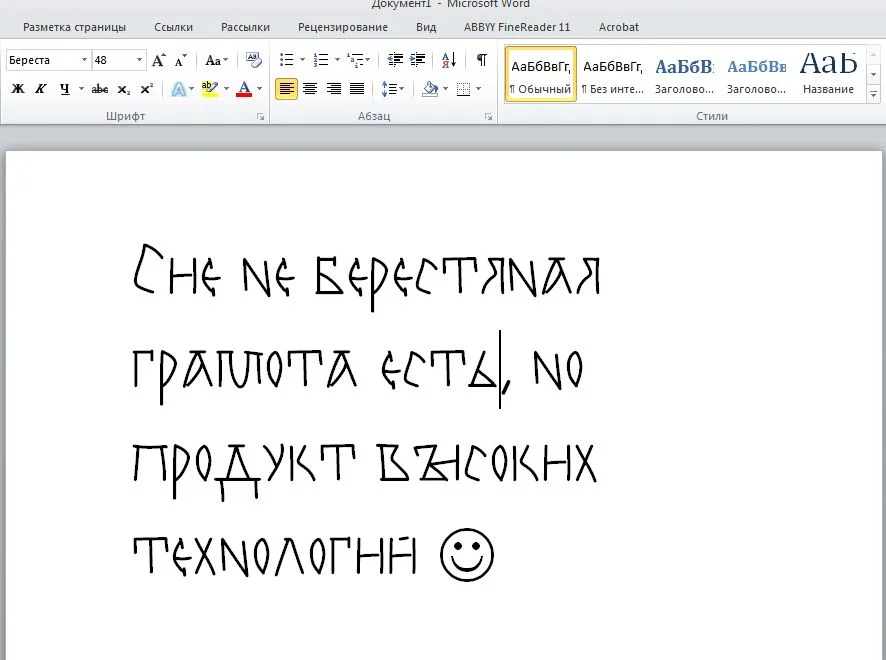Image resolution: width=886 pixels, height=660 pixels.
Task: Open the font size 48 dropdown
Action: pos(139,60)
